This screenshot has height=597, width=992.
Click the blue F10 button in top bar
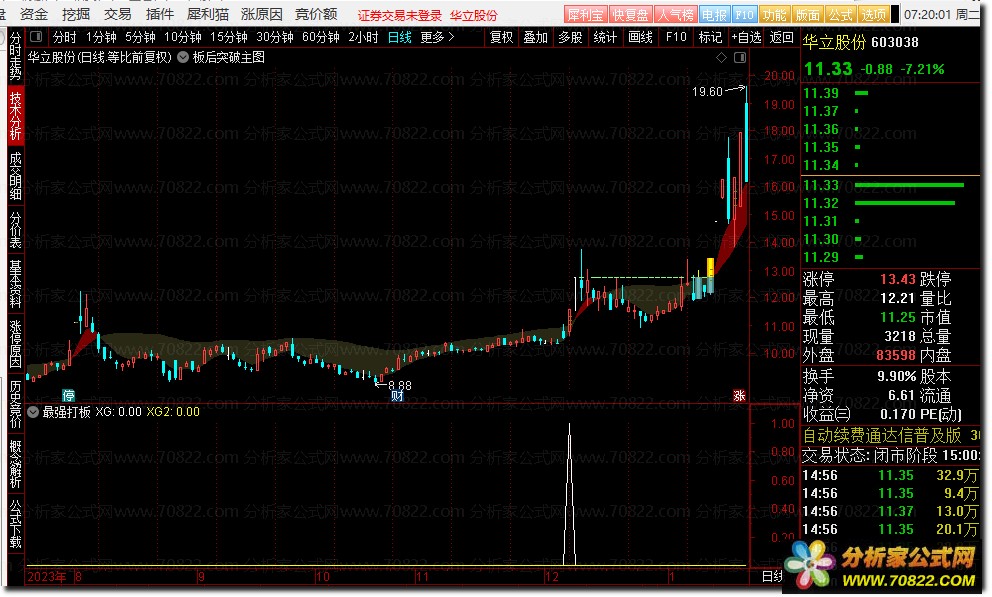(744, 15)
